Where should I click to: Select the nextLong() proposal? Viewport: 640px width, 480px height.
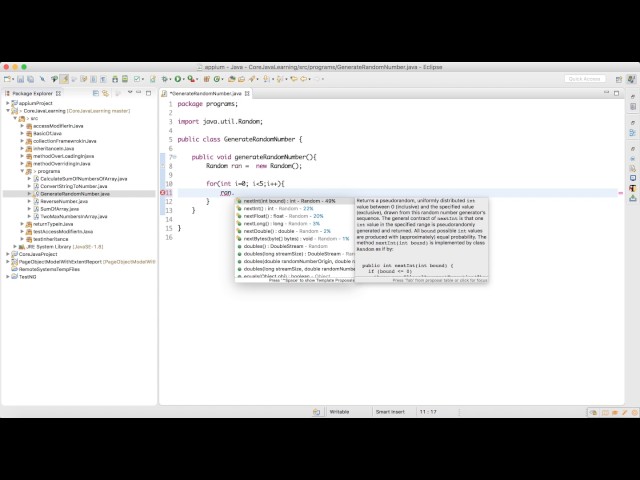(x=295, y=224)
